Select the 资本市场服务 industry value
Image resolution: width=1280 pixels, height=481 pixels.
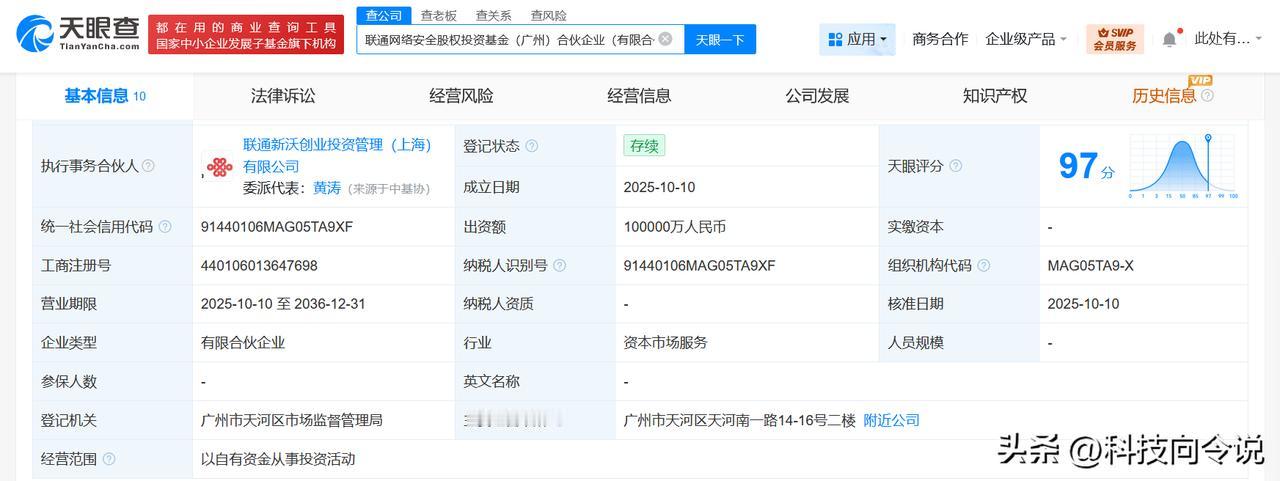[x=665, y=342]
